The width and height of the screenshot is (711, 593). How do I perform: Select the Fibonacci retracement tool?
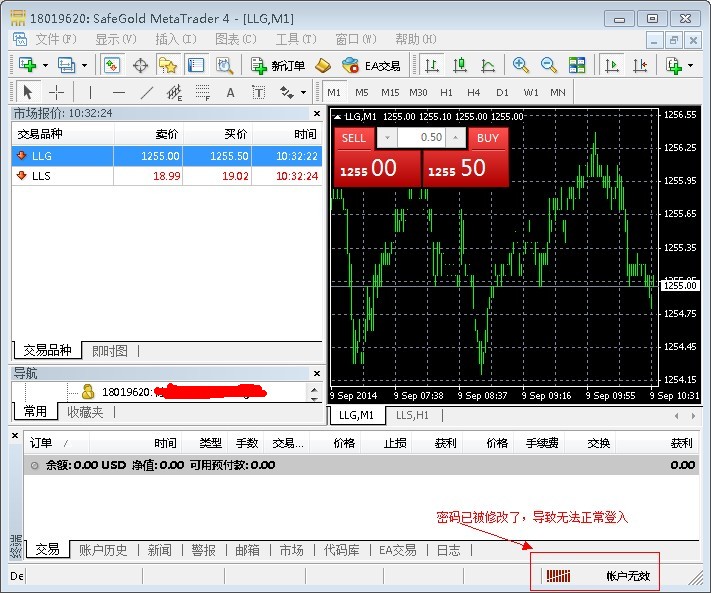tap(203, 92)
